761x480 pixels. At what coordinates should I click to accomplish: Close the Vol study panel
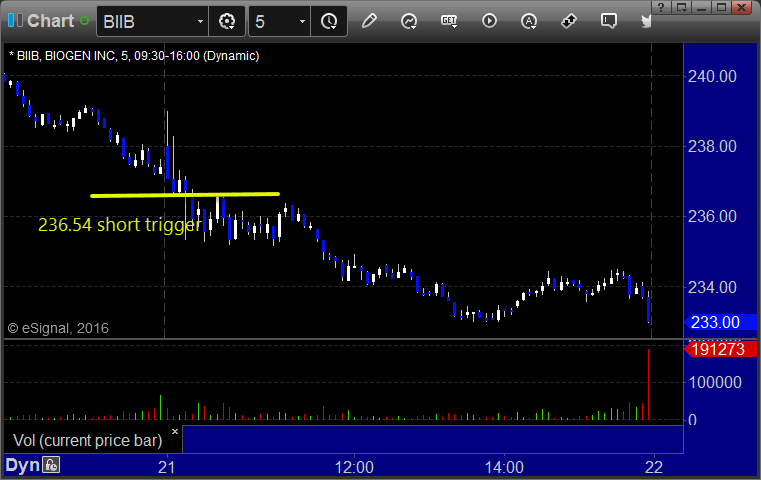click(175, 431)
